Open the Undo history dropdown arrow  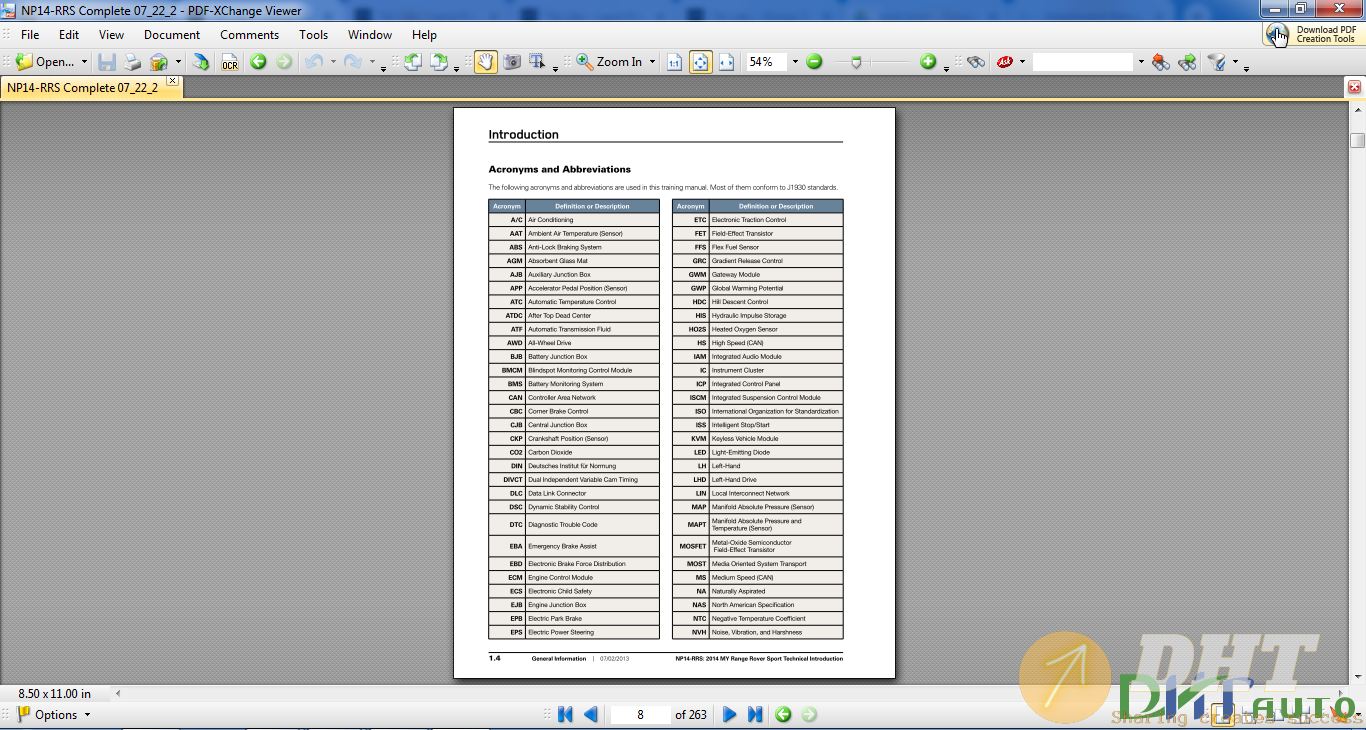pyautogui.click(x=332, y=62)
